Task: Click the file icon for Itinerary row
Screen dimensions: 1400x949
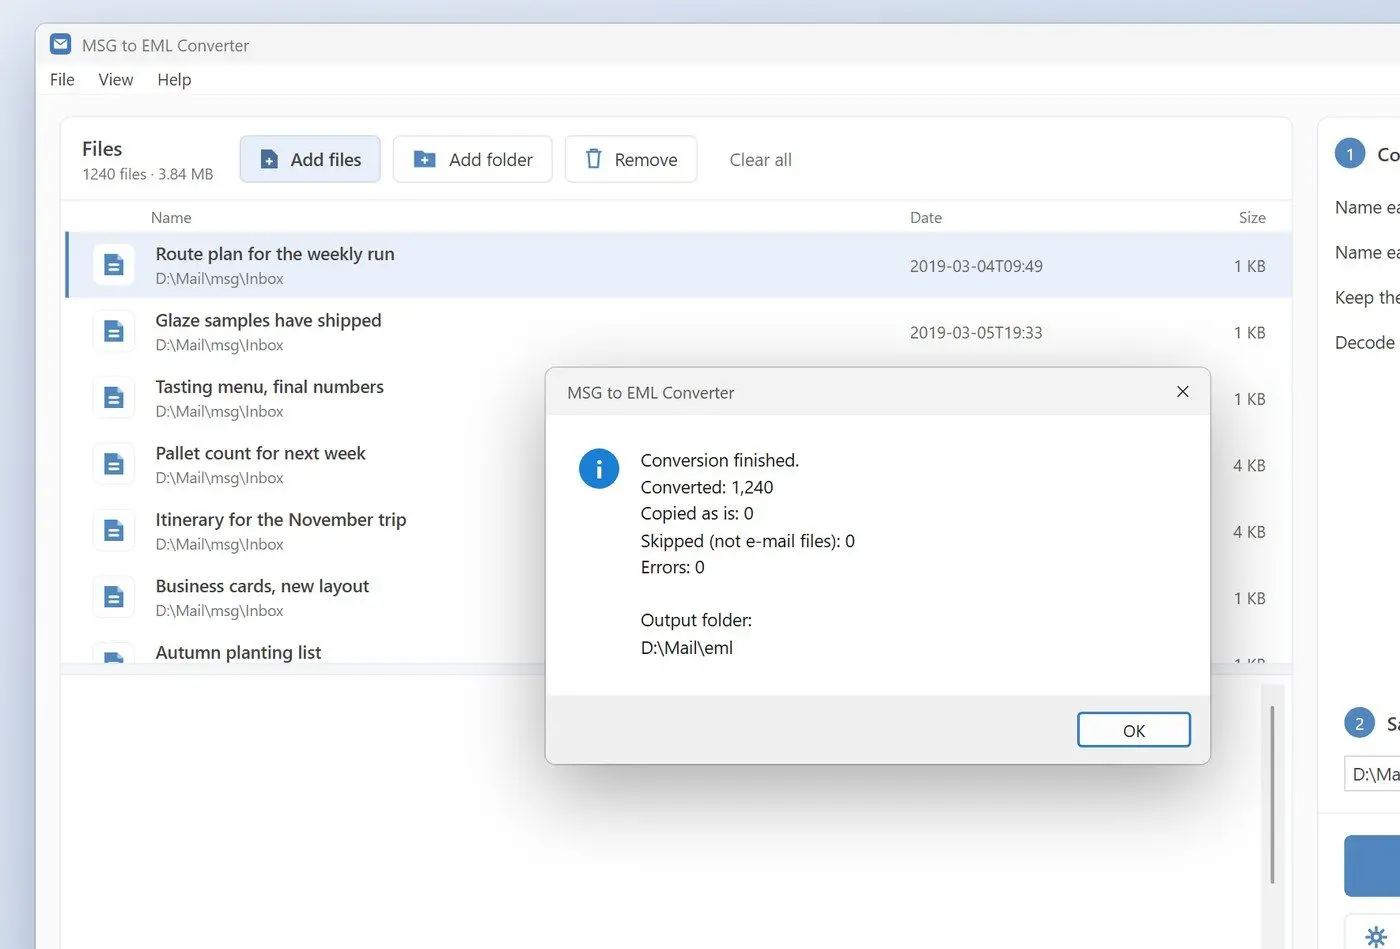Action: [114, 531]
